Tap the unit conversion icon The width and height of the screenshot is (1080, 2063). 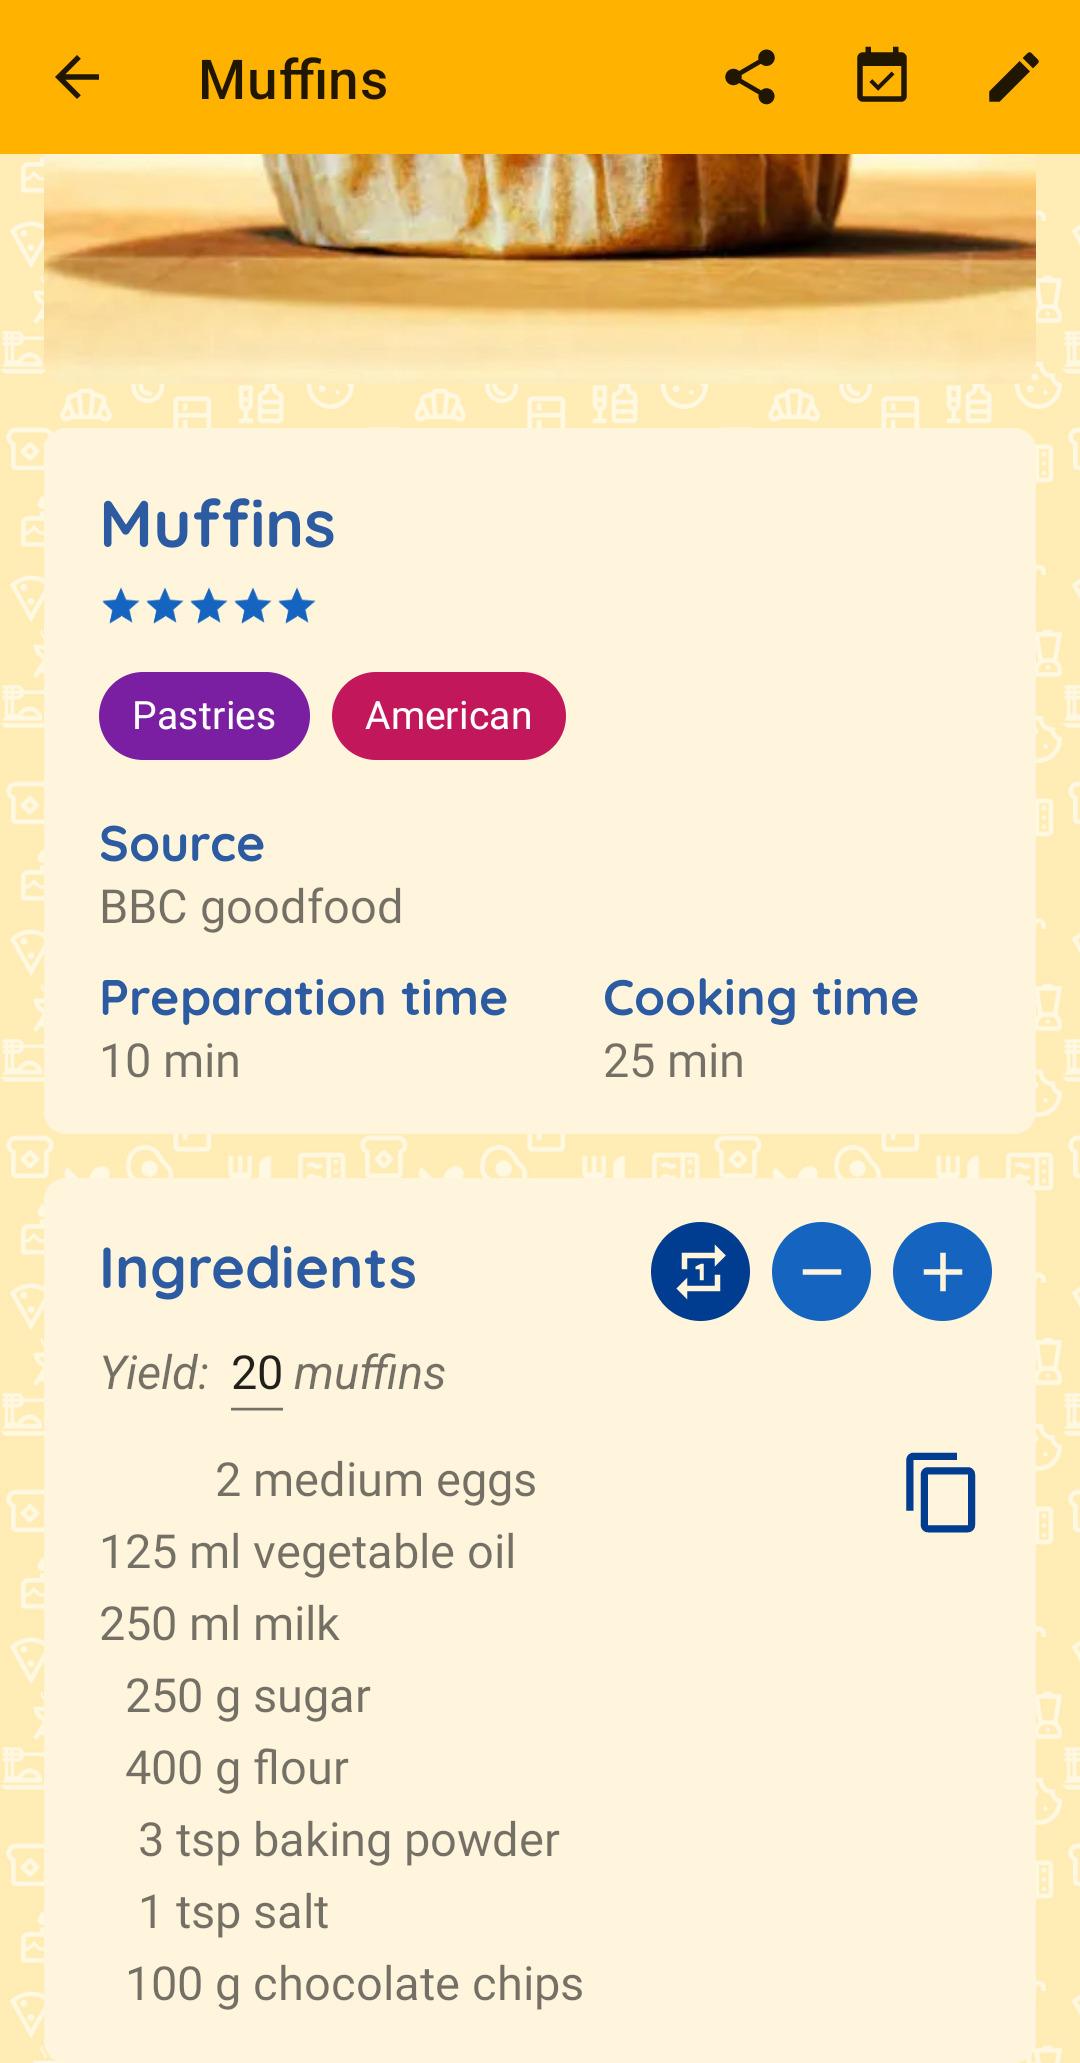click(x=700, y=1271)
